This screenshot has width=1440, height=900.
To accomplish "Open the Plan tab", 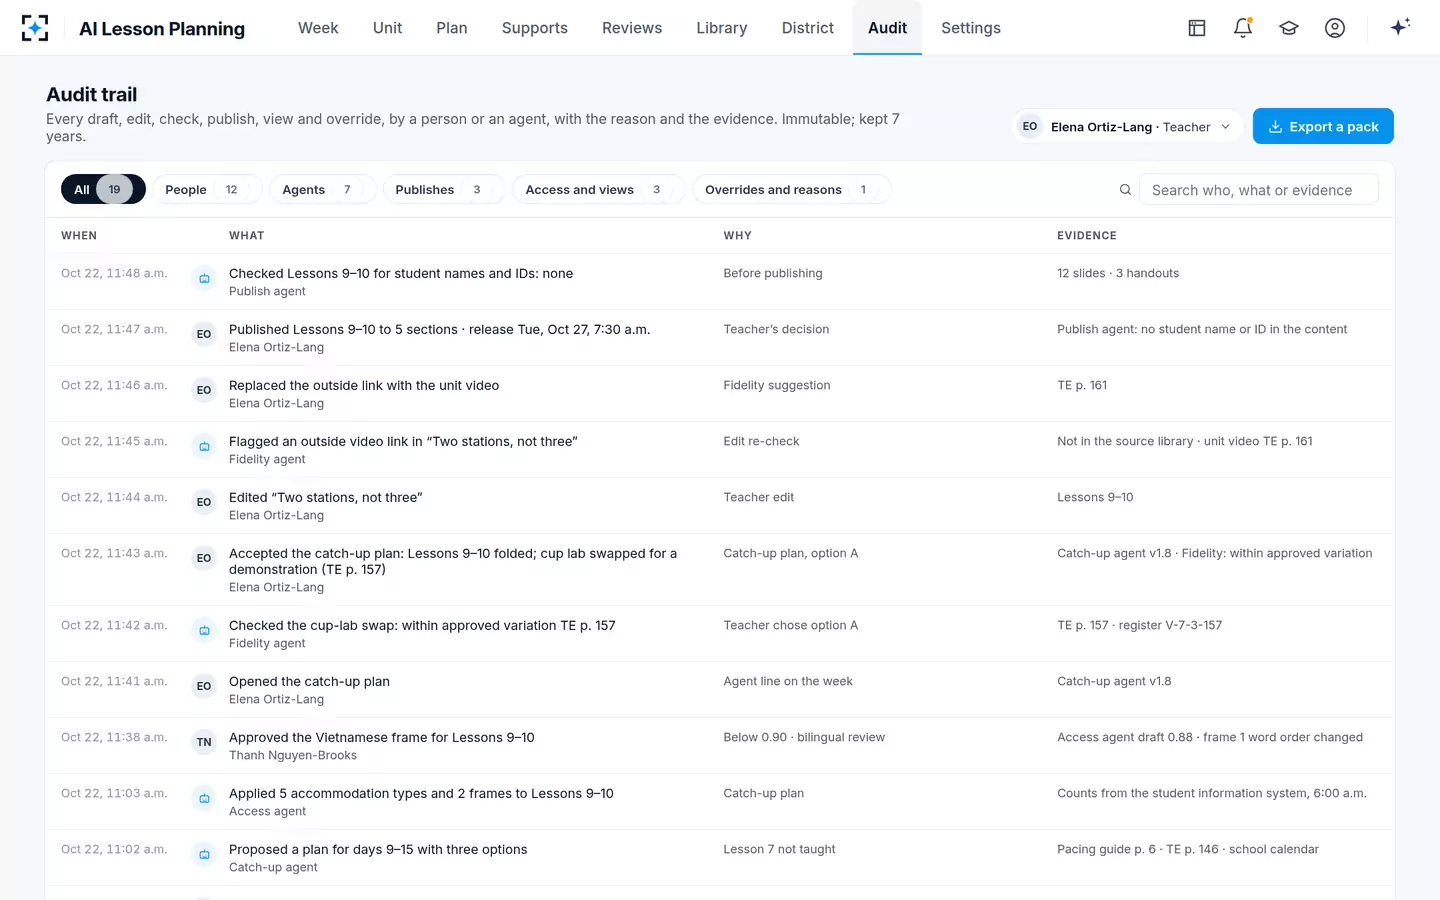I will tap(452, 28).
